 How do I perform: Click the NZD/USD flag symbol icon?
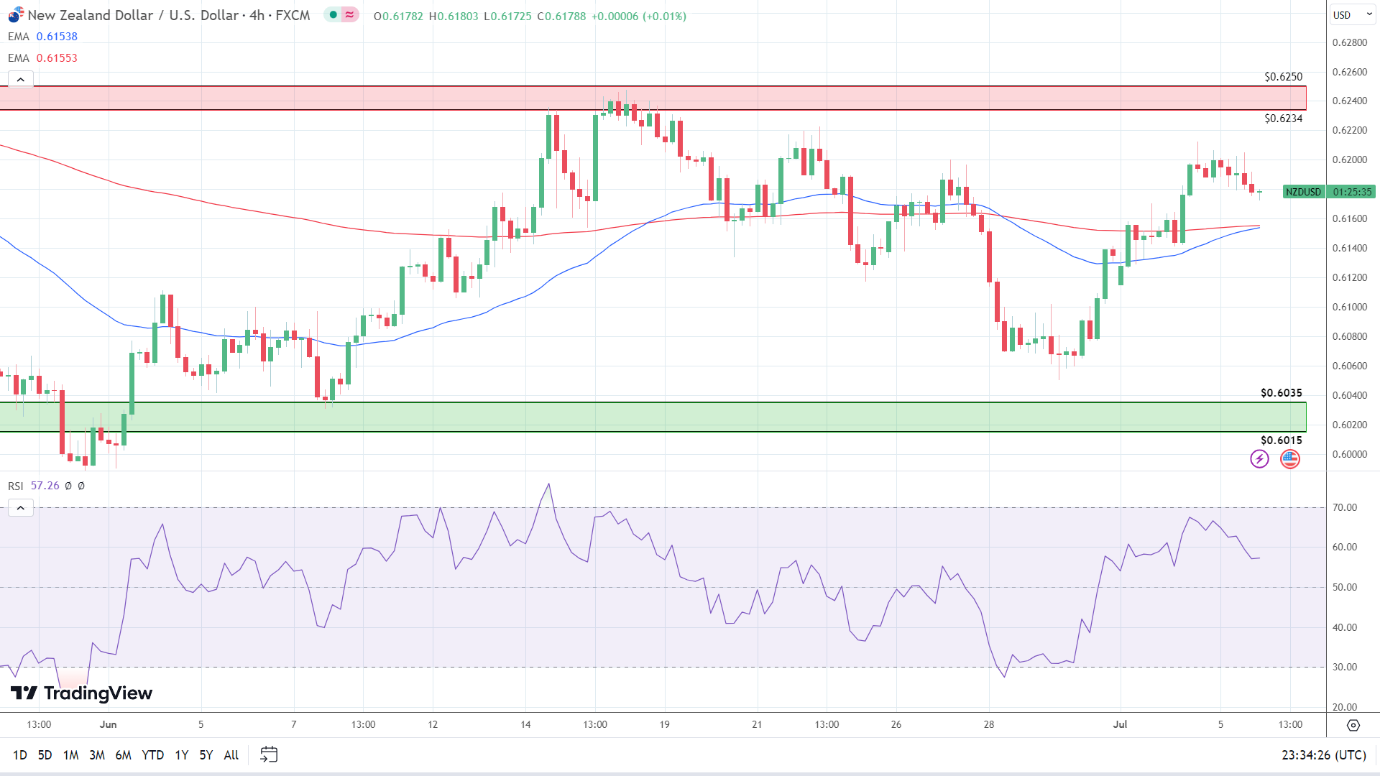pos(15,15)
